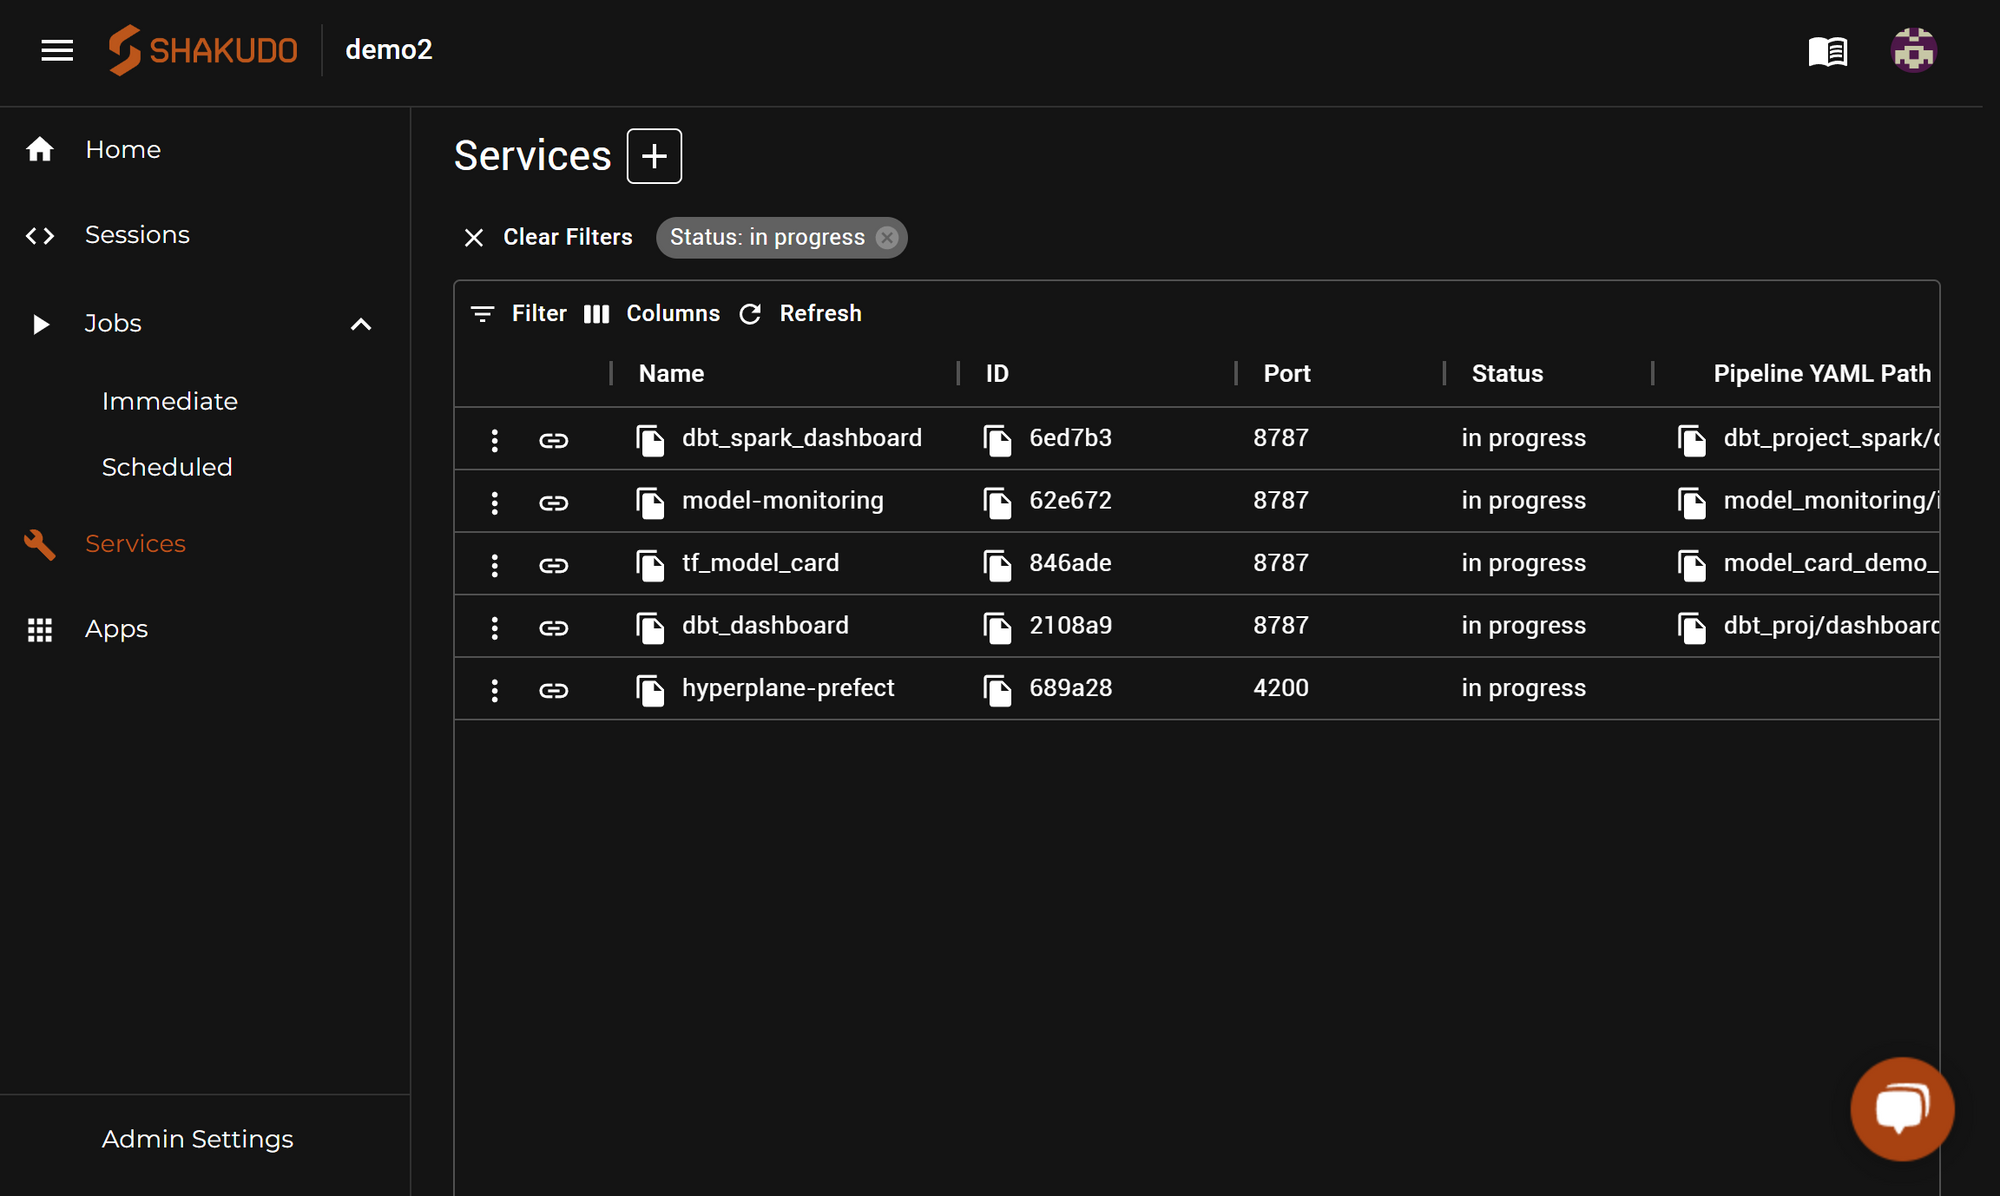This screenshot has width=2000, height=1196.
Task: Copy the dbt_spark_dashboard name
Action: pyautogui.click(x=650, y=440)
